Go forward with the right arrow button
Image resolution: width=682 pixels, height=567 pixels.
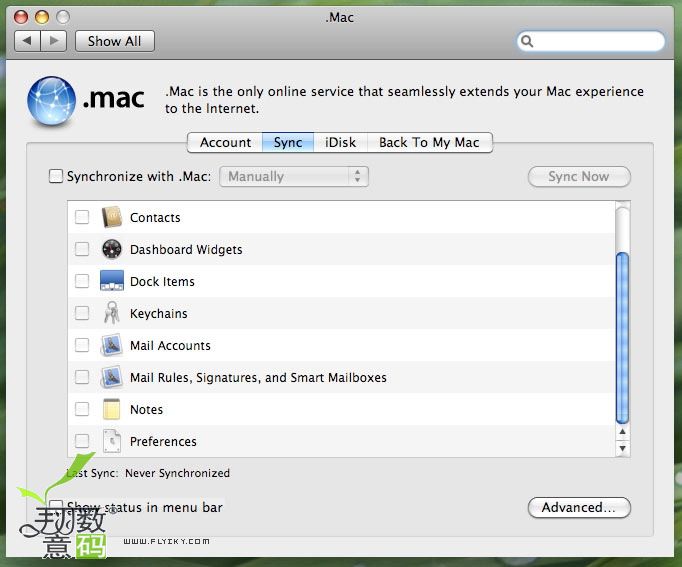coord(54,41)
